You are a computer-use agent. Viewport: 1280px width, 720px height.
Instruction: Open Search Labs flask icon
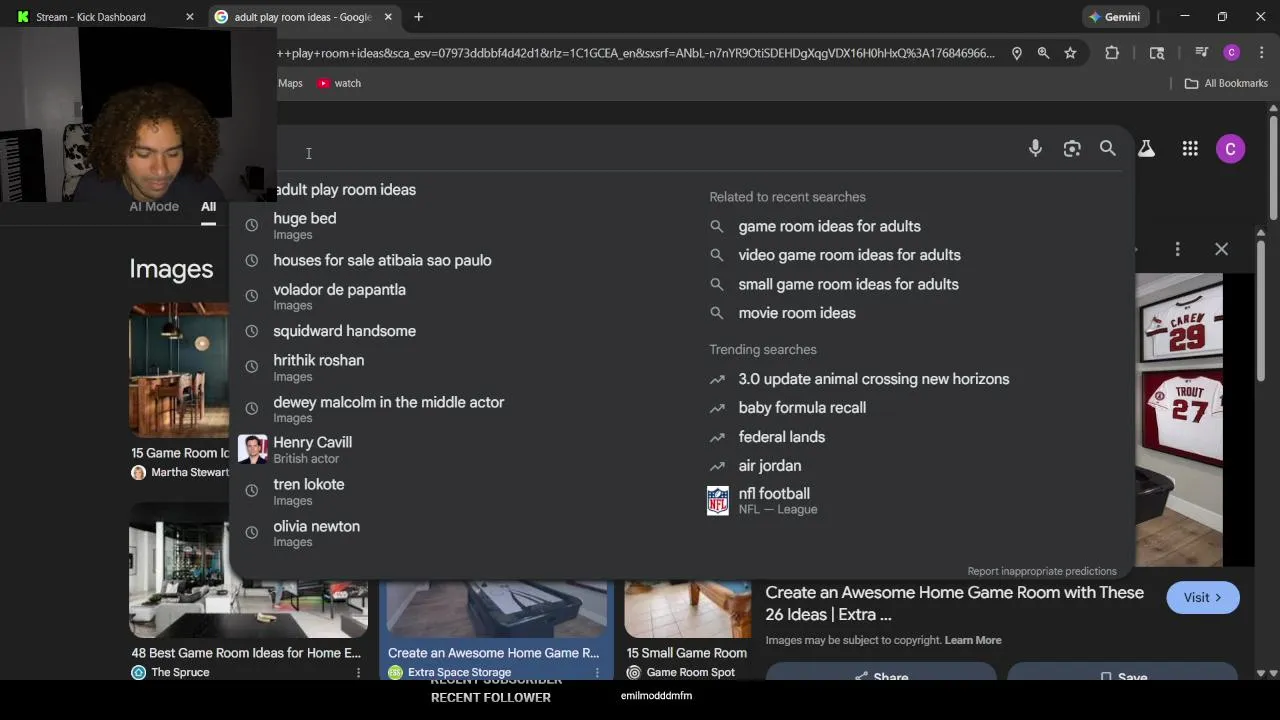click(x=1146, y=148)
